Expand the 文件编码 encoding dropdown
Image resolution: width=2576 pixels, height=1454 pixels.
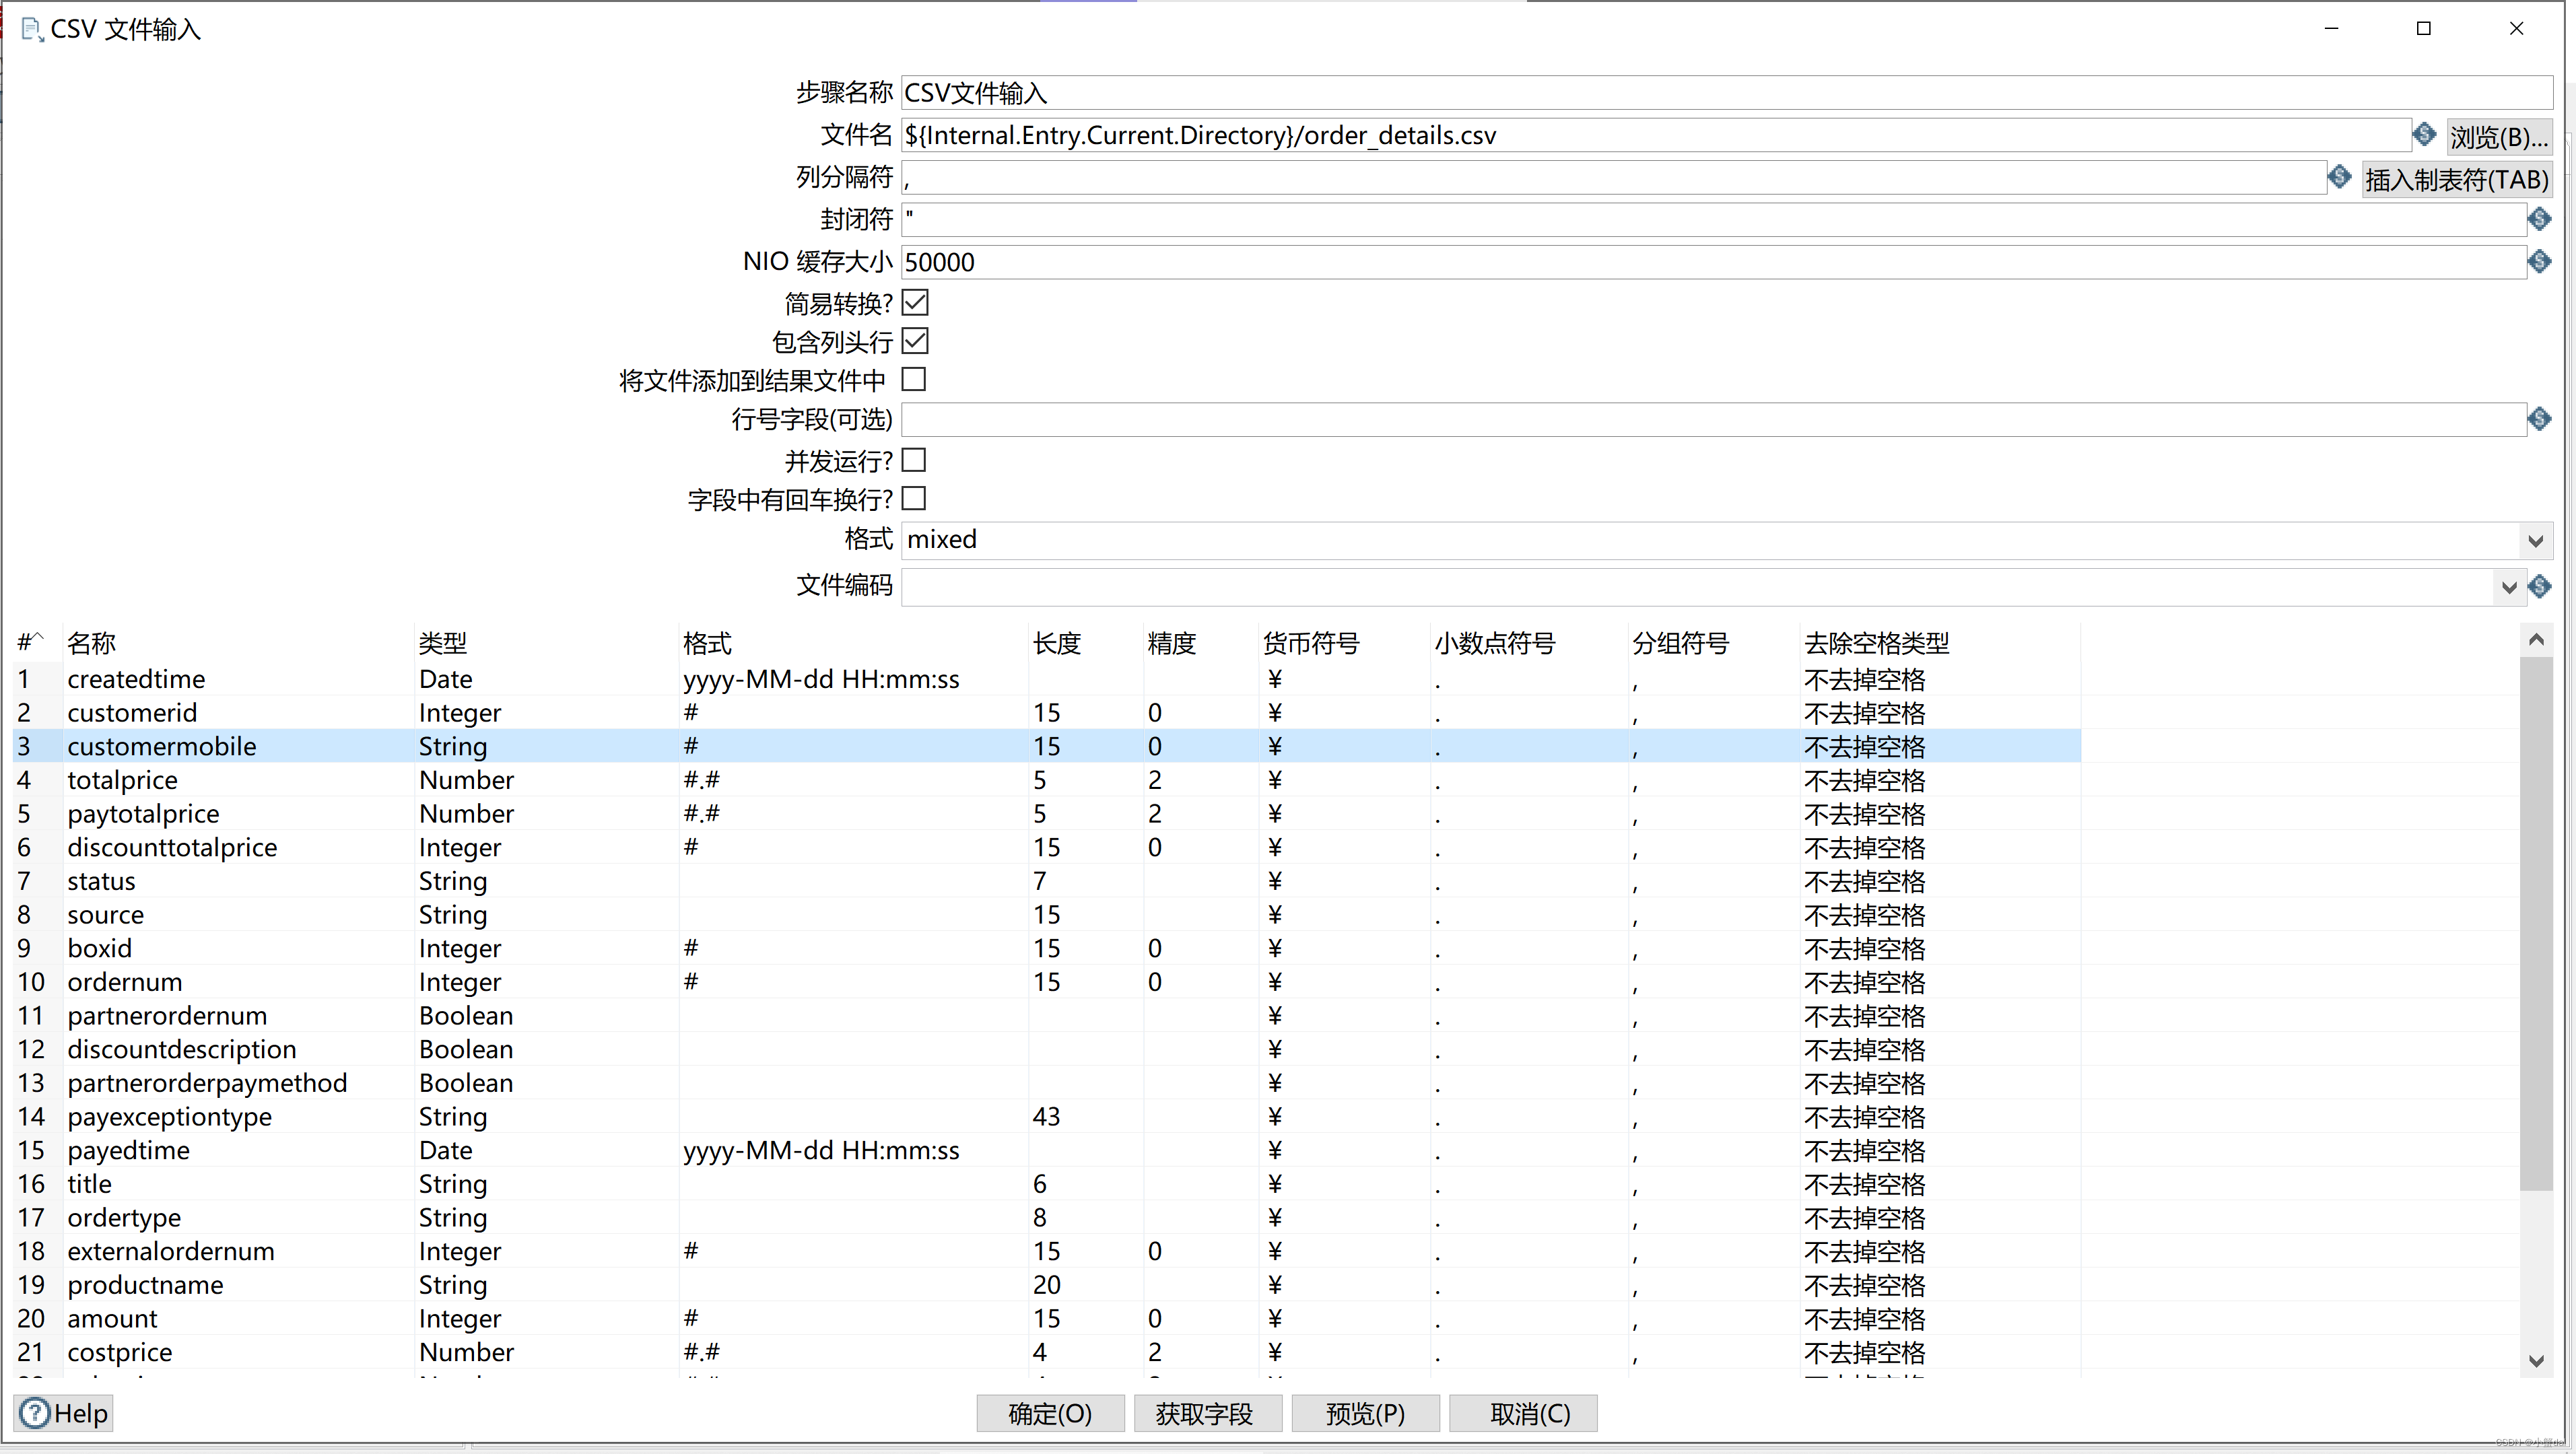(2508, 587)
